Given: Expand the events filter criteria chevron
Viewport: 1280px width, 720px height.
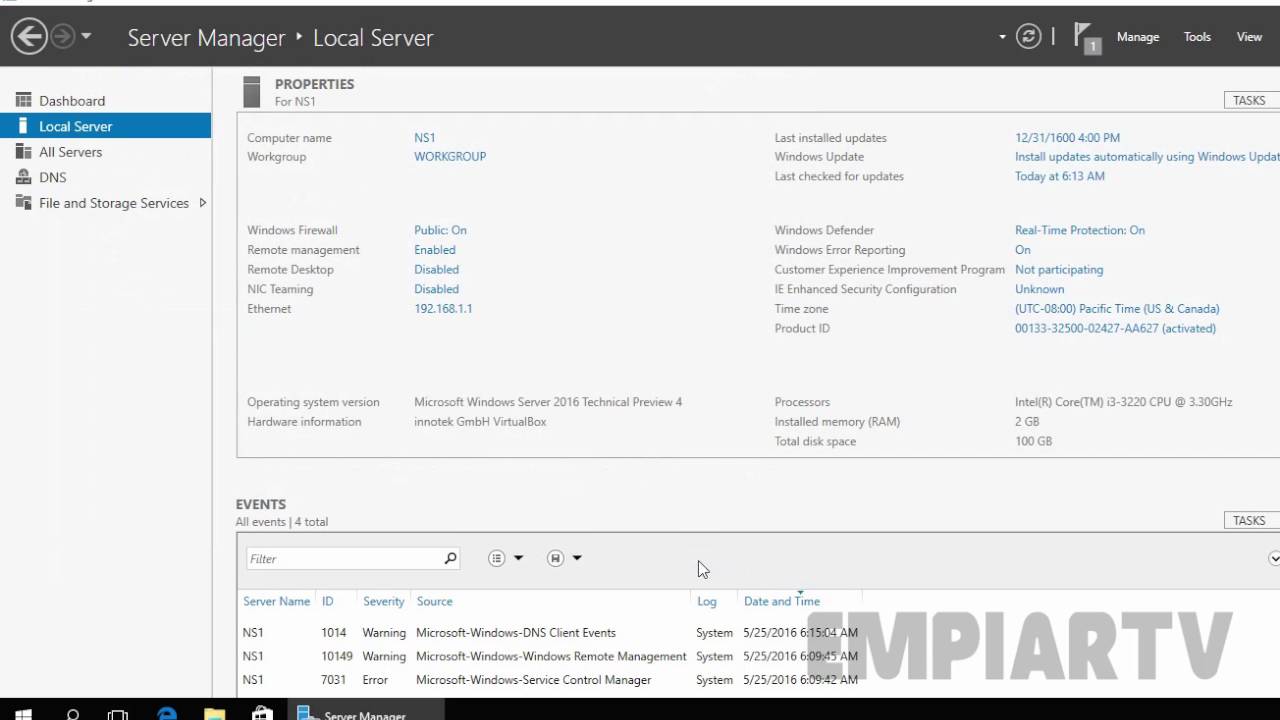Looking at the screenshot, I should [x=1274, y=558].
